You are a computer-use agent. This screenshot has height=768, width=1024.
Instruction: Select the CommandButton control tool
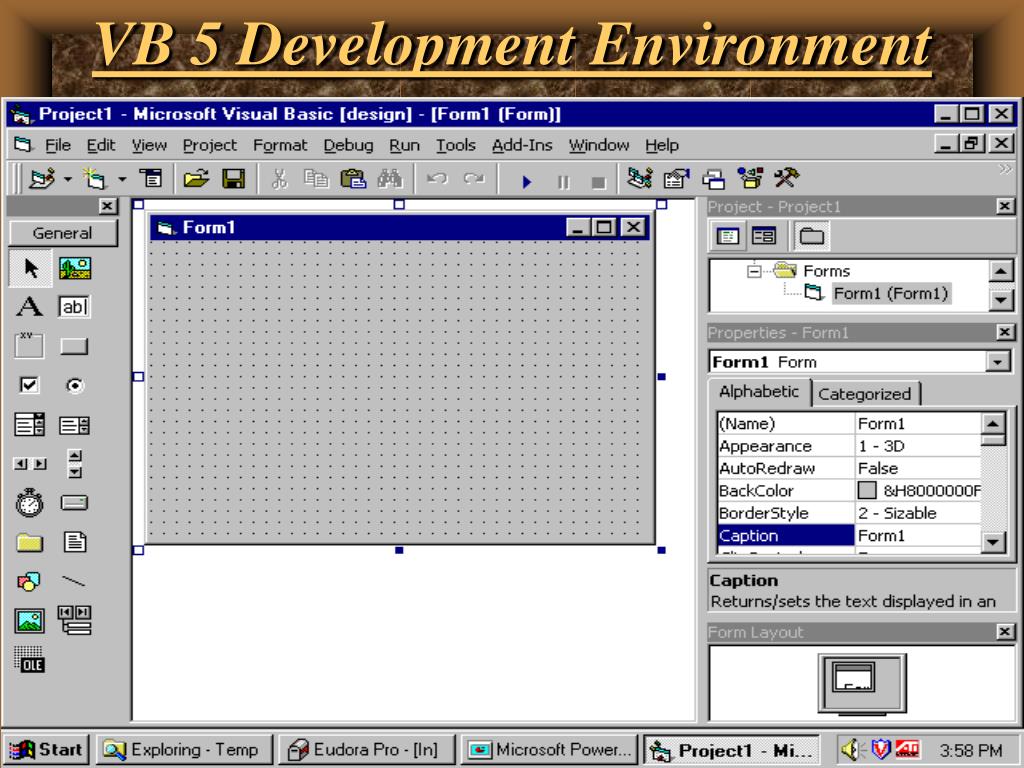[x=74, y=345]
